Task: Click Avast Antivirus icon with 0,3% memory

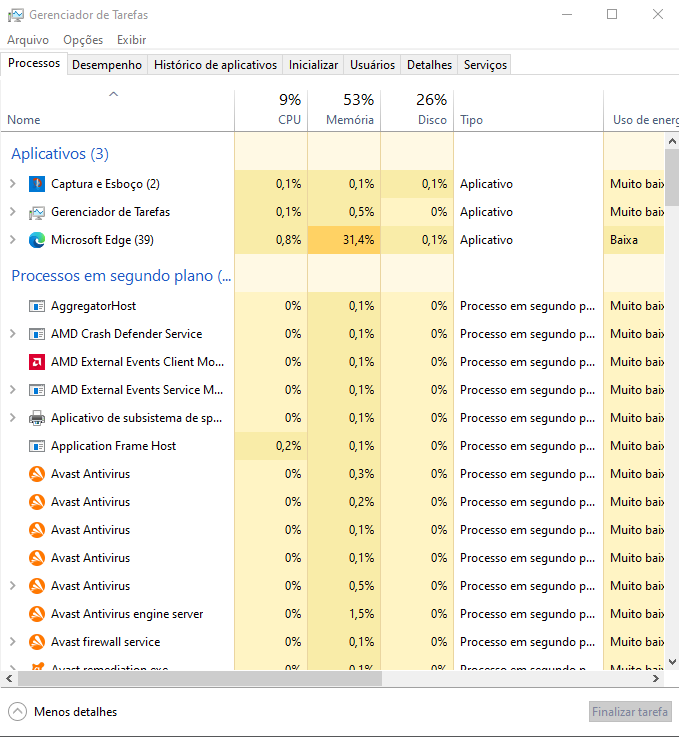Action: pyautogui.click(x=37, y=474)
